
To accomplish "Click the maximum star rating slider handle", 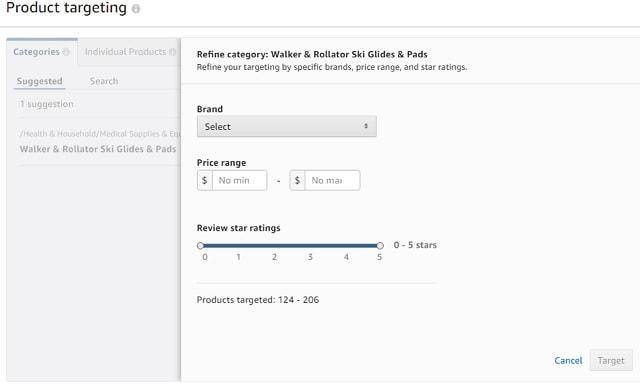I will coord(380,246).
